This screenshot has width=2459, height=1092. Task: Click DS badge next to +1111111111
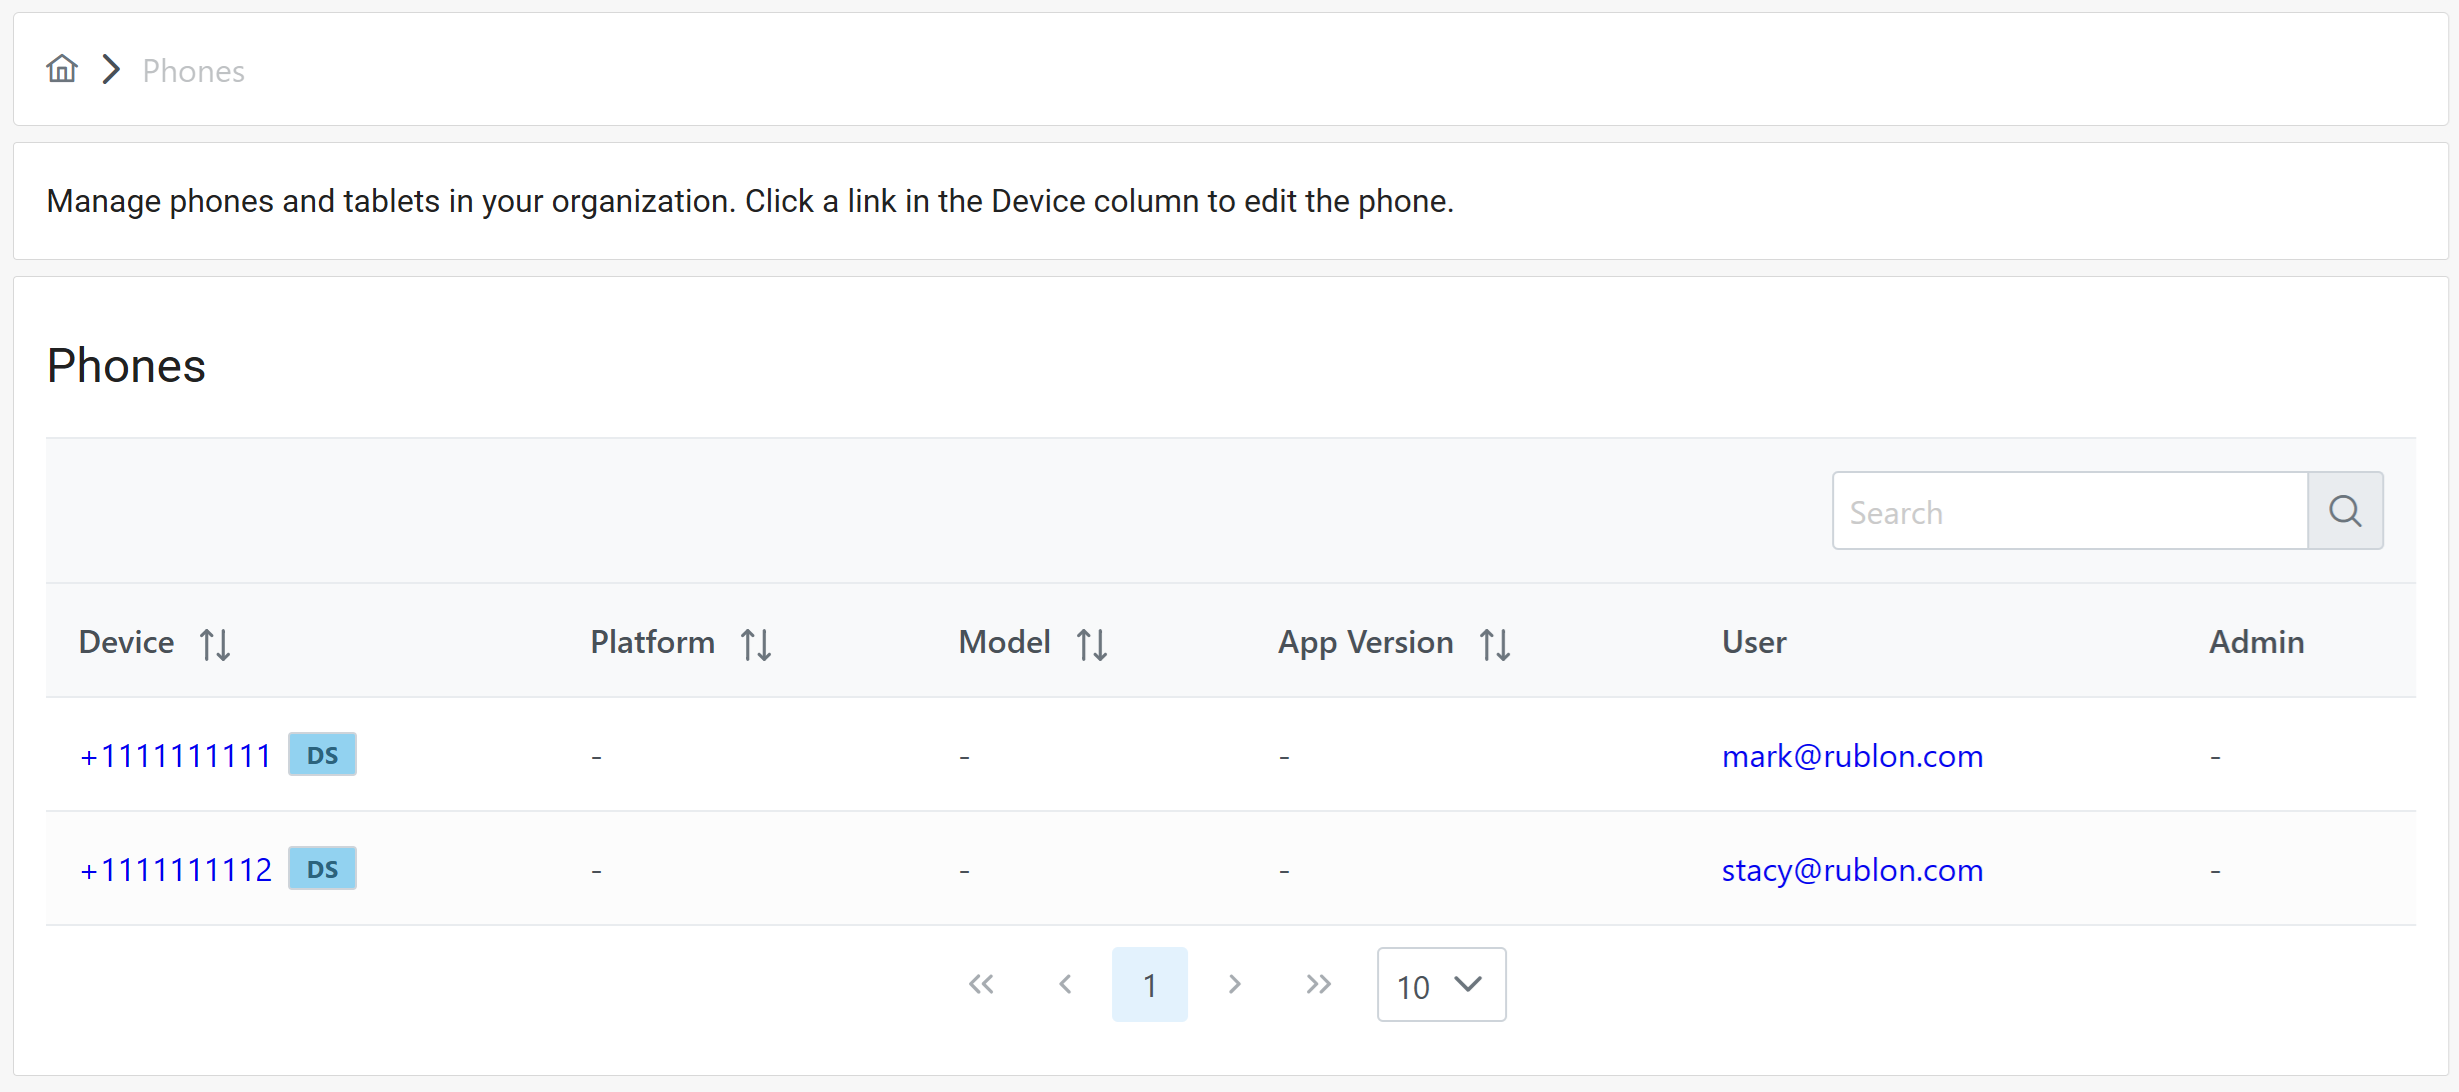[x=322, y=755]
